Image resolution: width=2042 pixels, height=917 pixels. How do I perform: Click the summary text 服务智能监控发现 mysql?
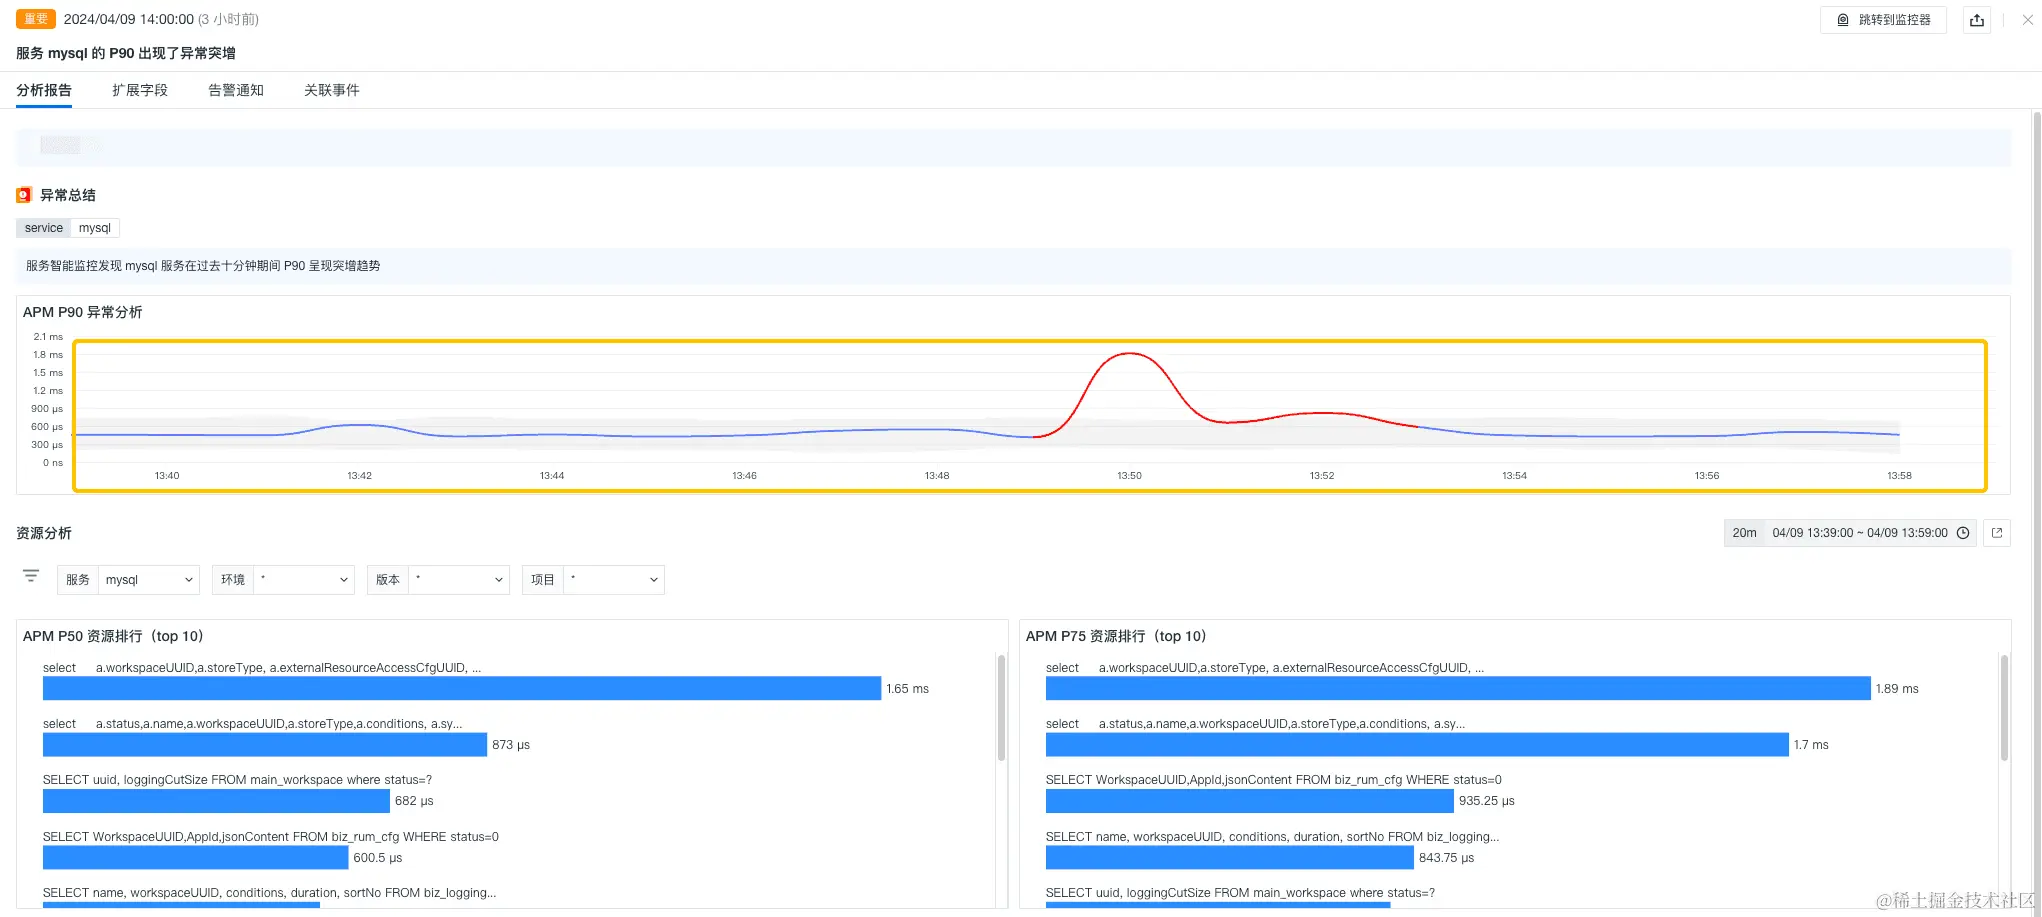pyautogui.click(x=203, y=266)
